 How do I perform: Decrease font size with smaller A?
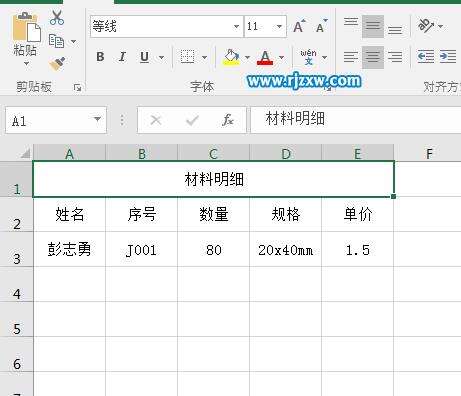tap(321, 27)
